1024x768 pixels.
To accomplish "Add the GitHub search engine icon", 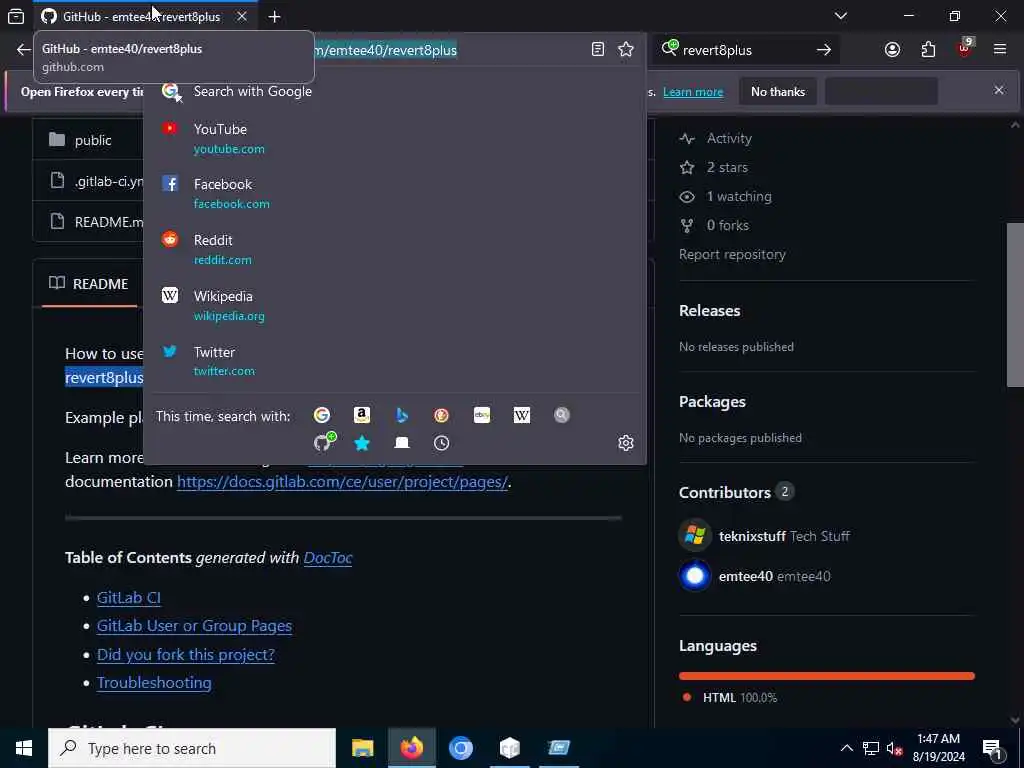I will 325,442.
